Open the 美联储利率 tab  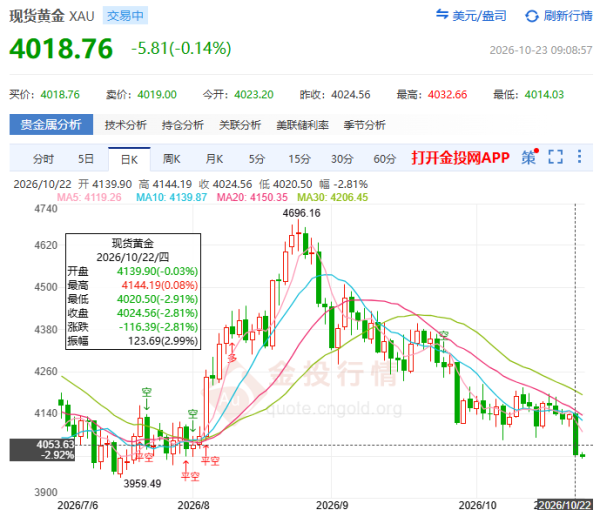click(x=302, y=125)
